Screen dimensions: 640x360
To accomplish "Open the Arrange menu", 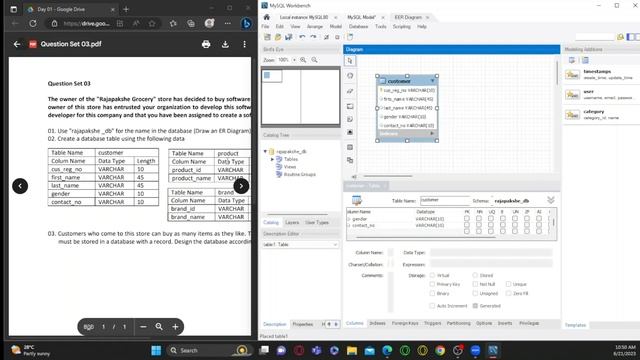I will tap(315, 27).
